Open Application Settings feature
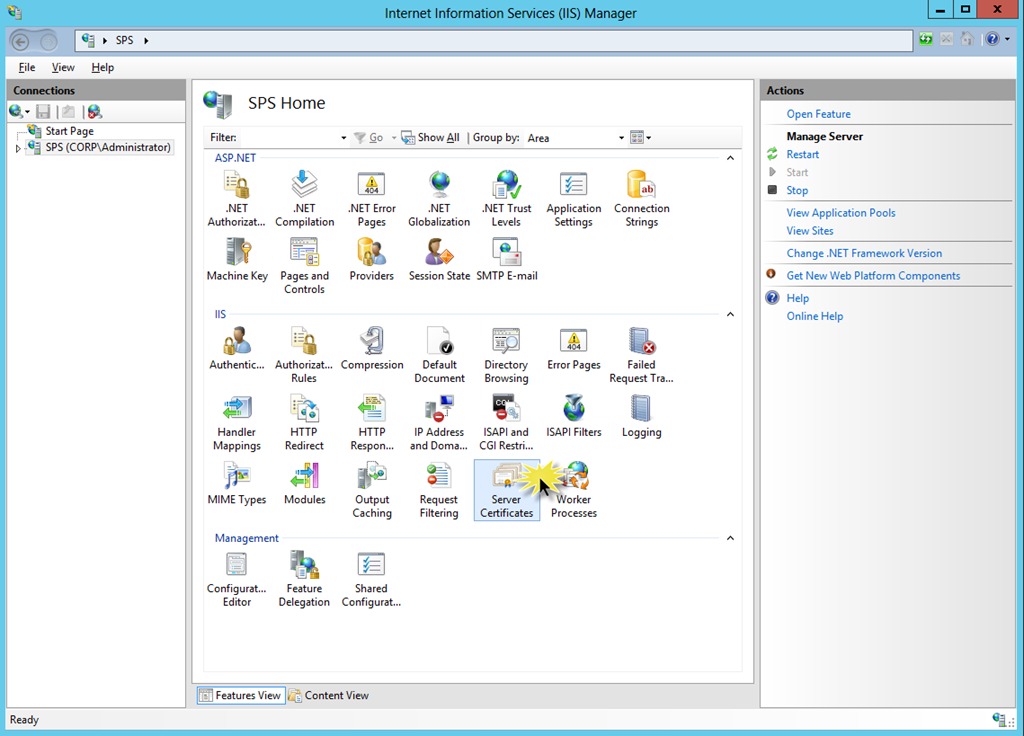This screenshot has height=736, width=1024. click(573, 199)
